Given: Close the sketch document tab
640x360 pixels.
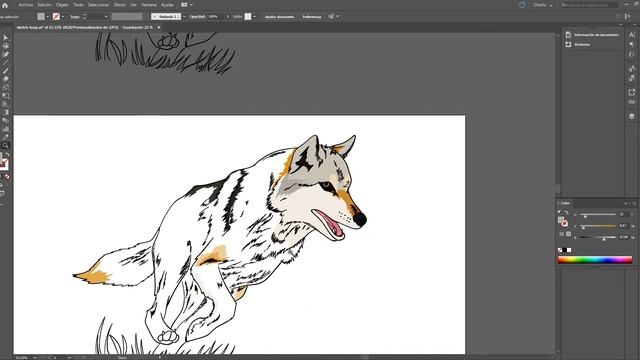Looking at the screenshot, I should tap(159, 27).
